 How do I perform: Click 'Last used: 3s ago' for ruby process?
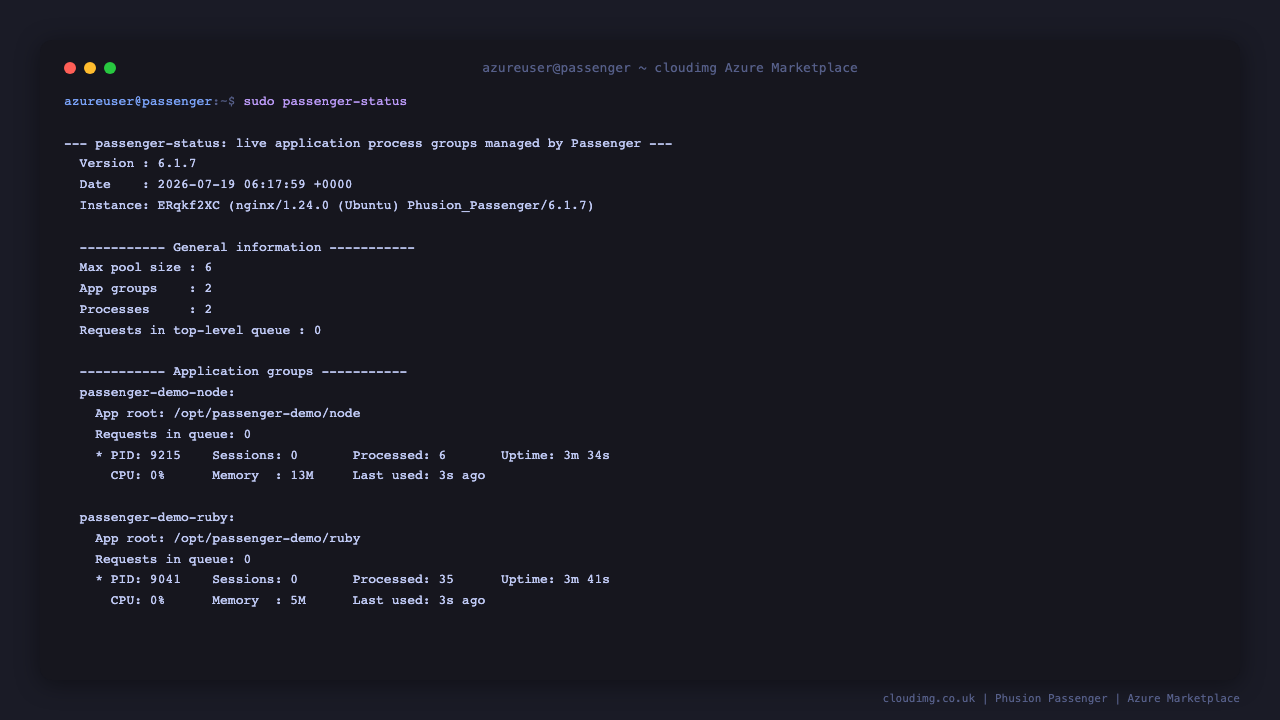point(419,601)
